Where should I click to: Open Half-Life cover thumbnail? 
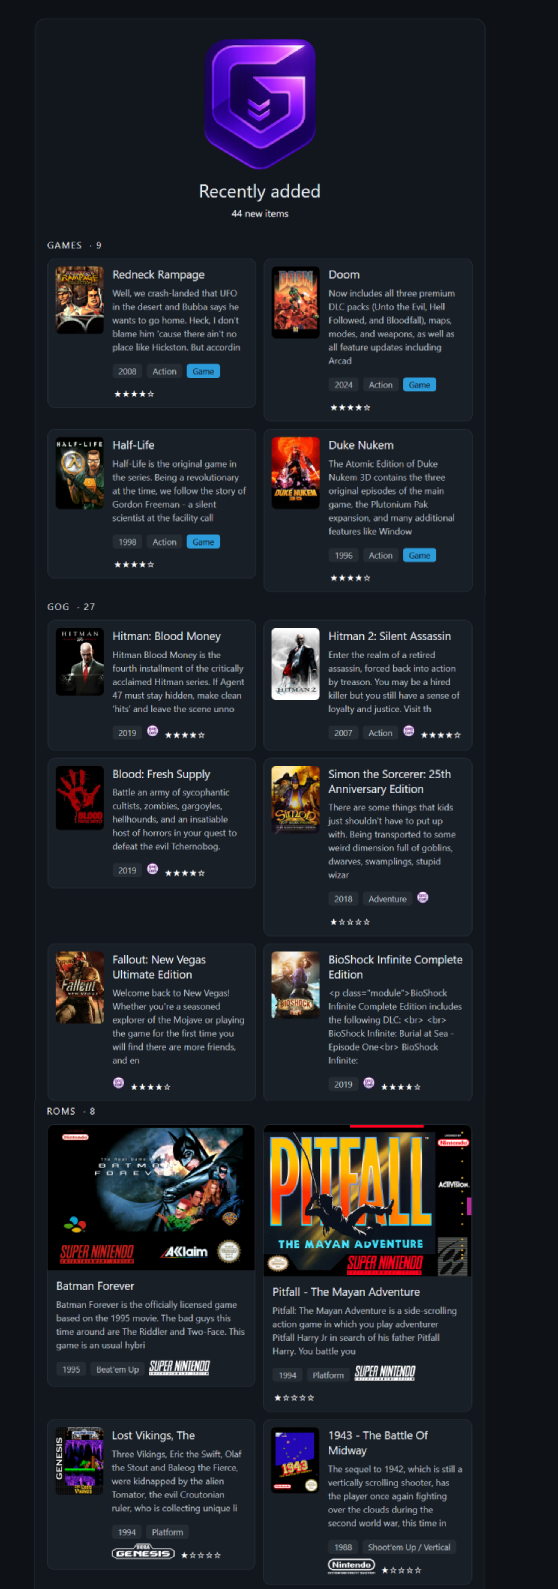[x=80, y=473]
